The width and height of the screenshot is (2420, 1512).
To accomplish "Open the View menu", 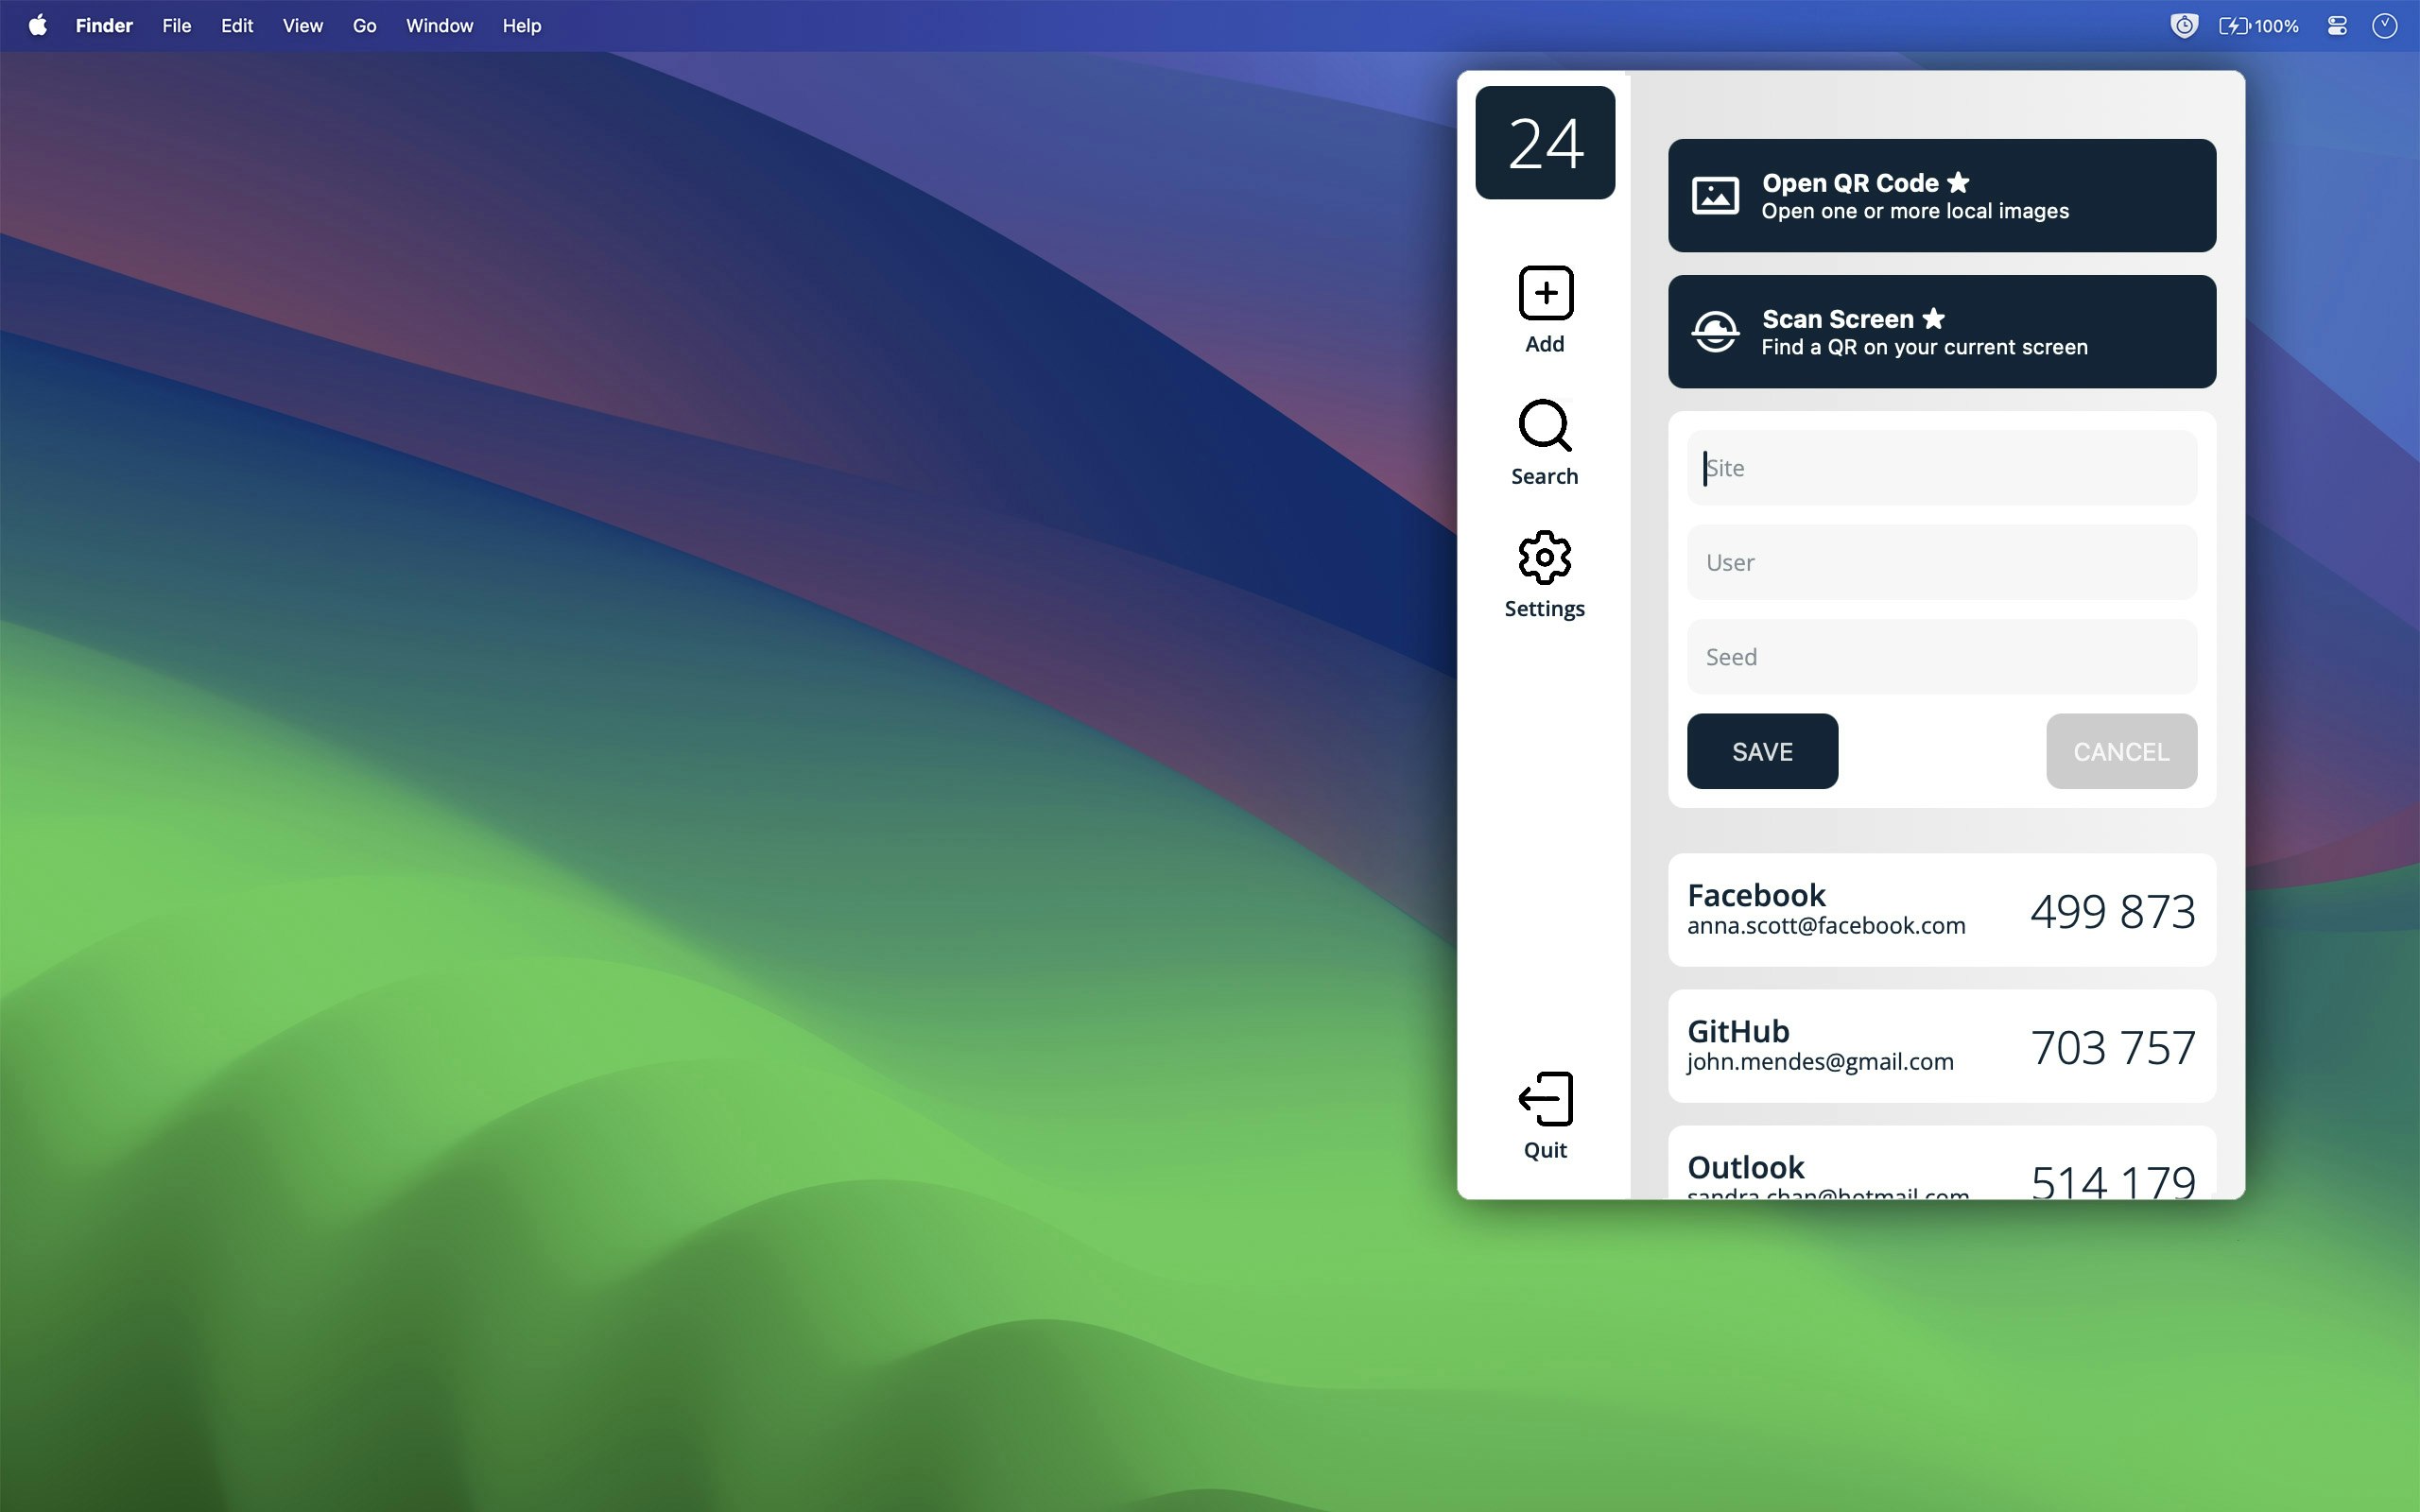I will pyautogui.click(x=302, y=25).
